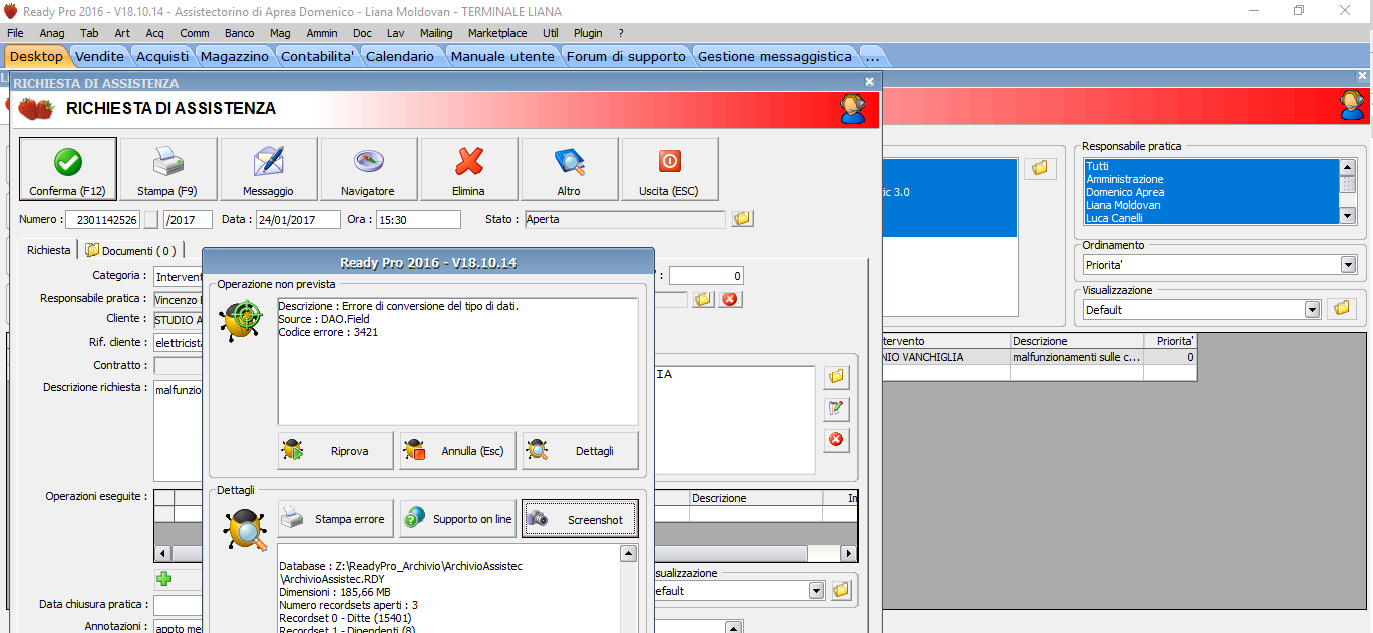The image size is (1373, 633).
Task: Click the Stampa (F9) printer button
Action: [168, 169]
